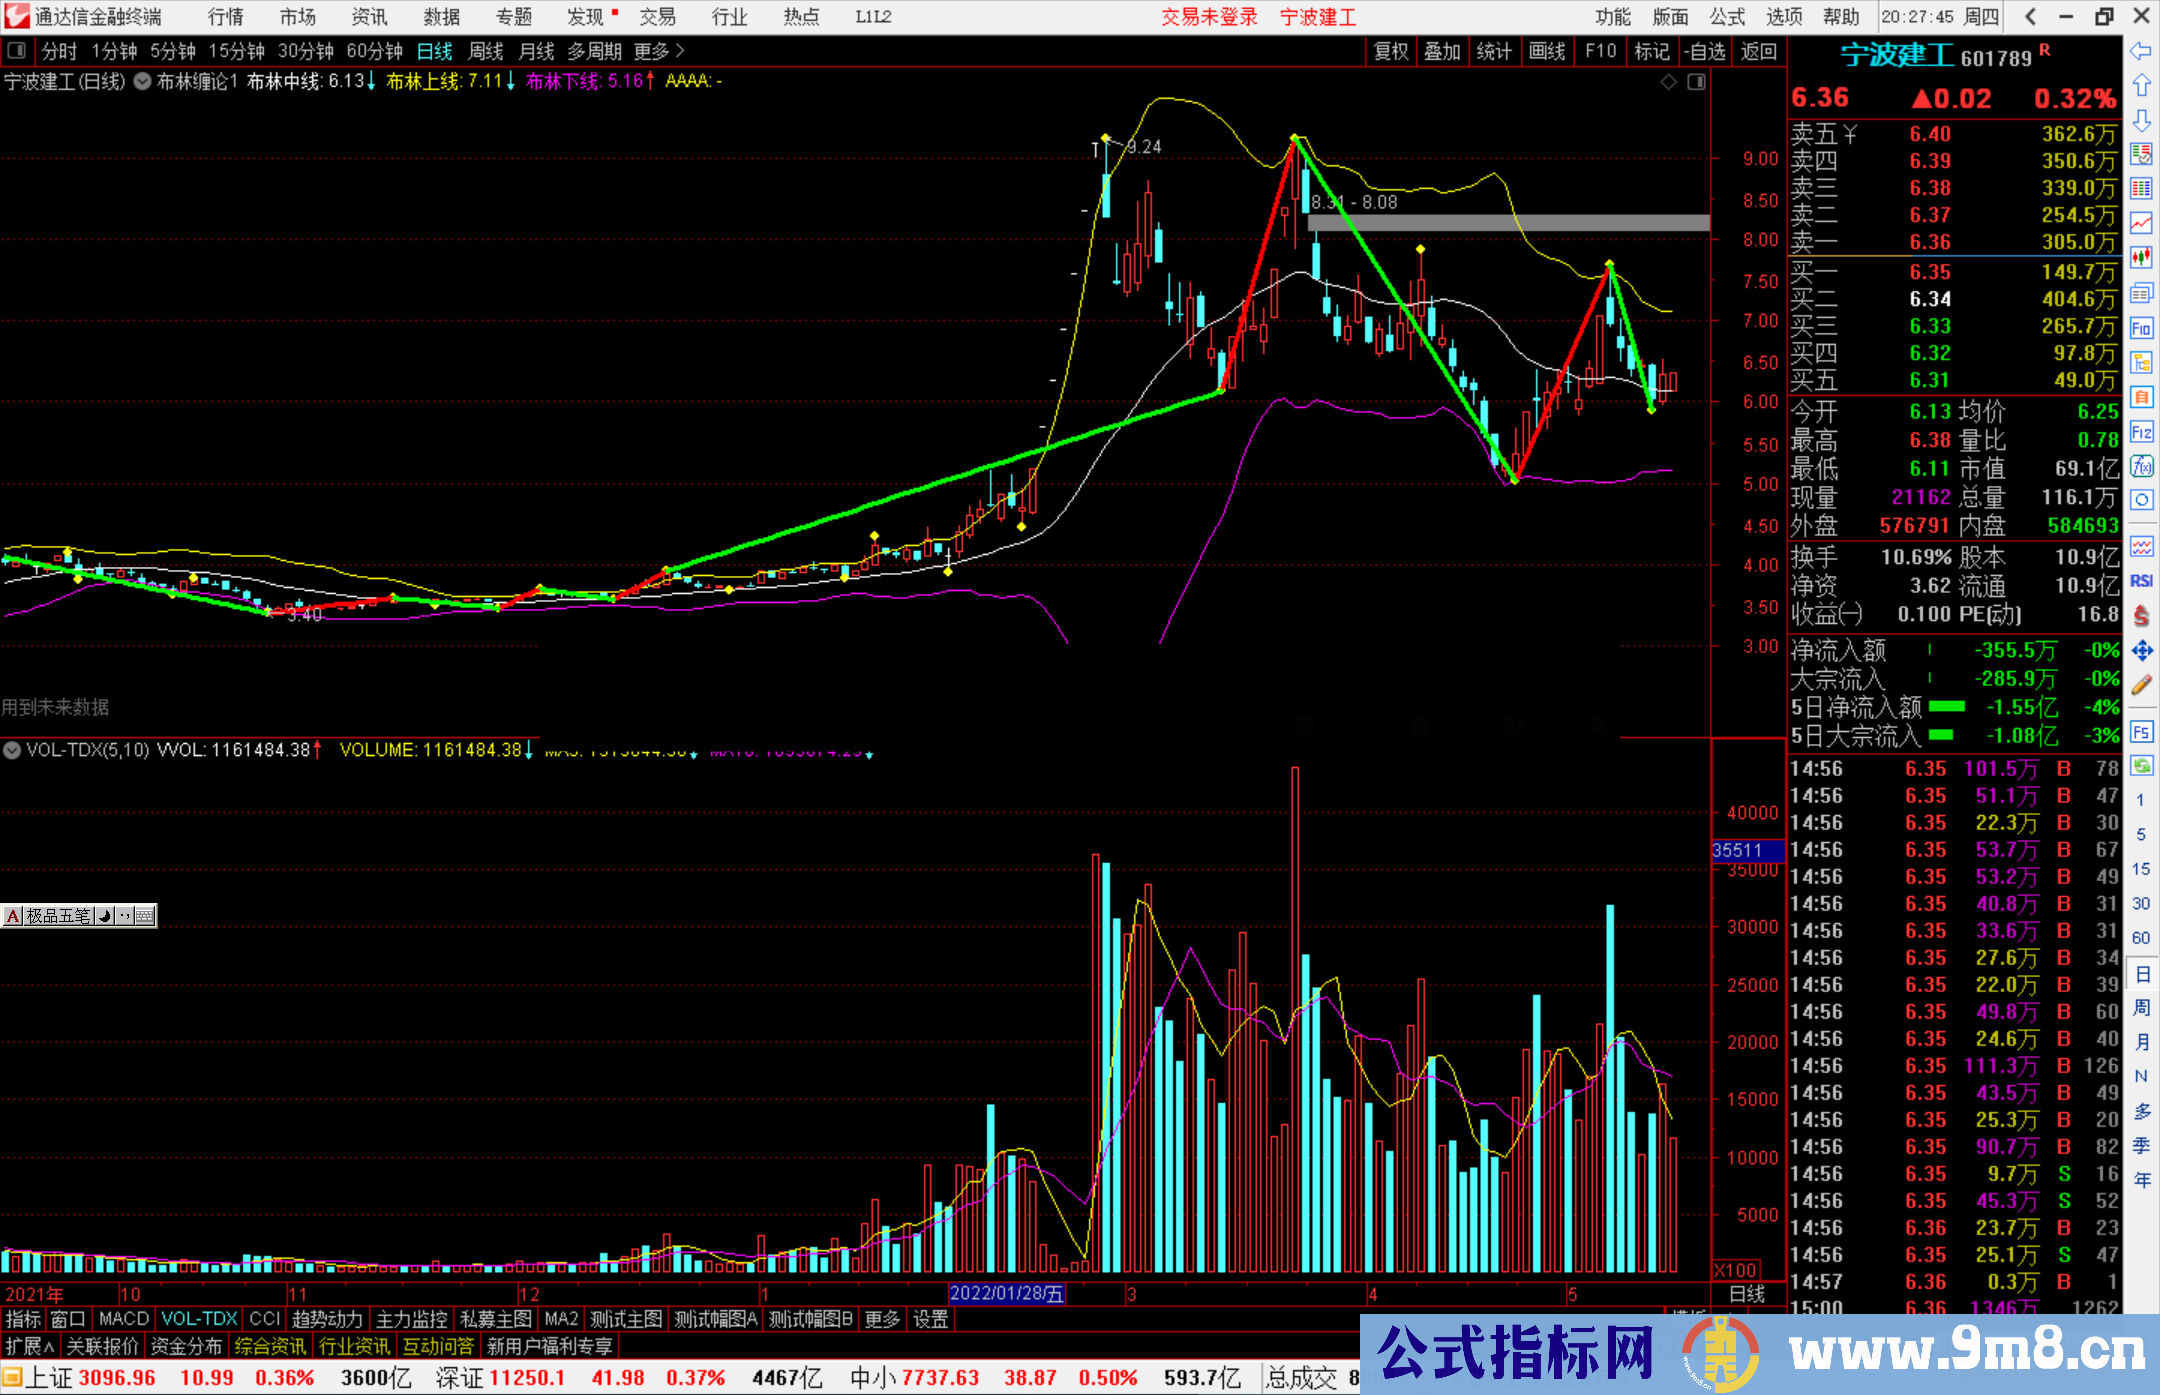
Task: Click the candlestick chart sidebar icon
Action: [2141, 257]
